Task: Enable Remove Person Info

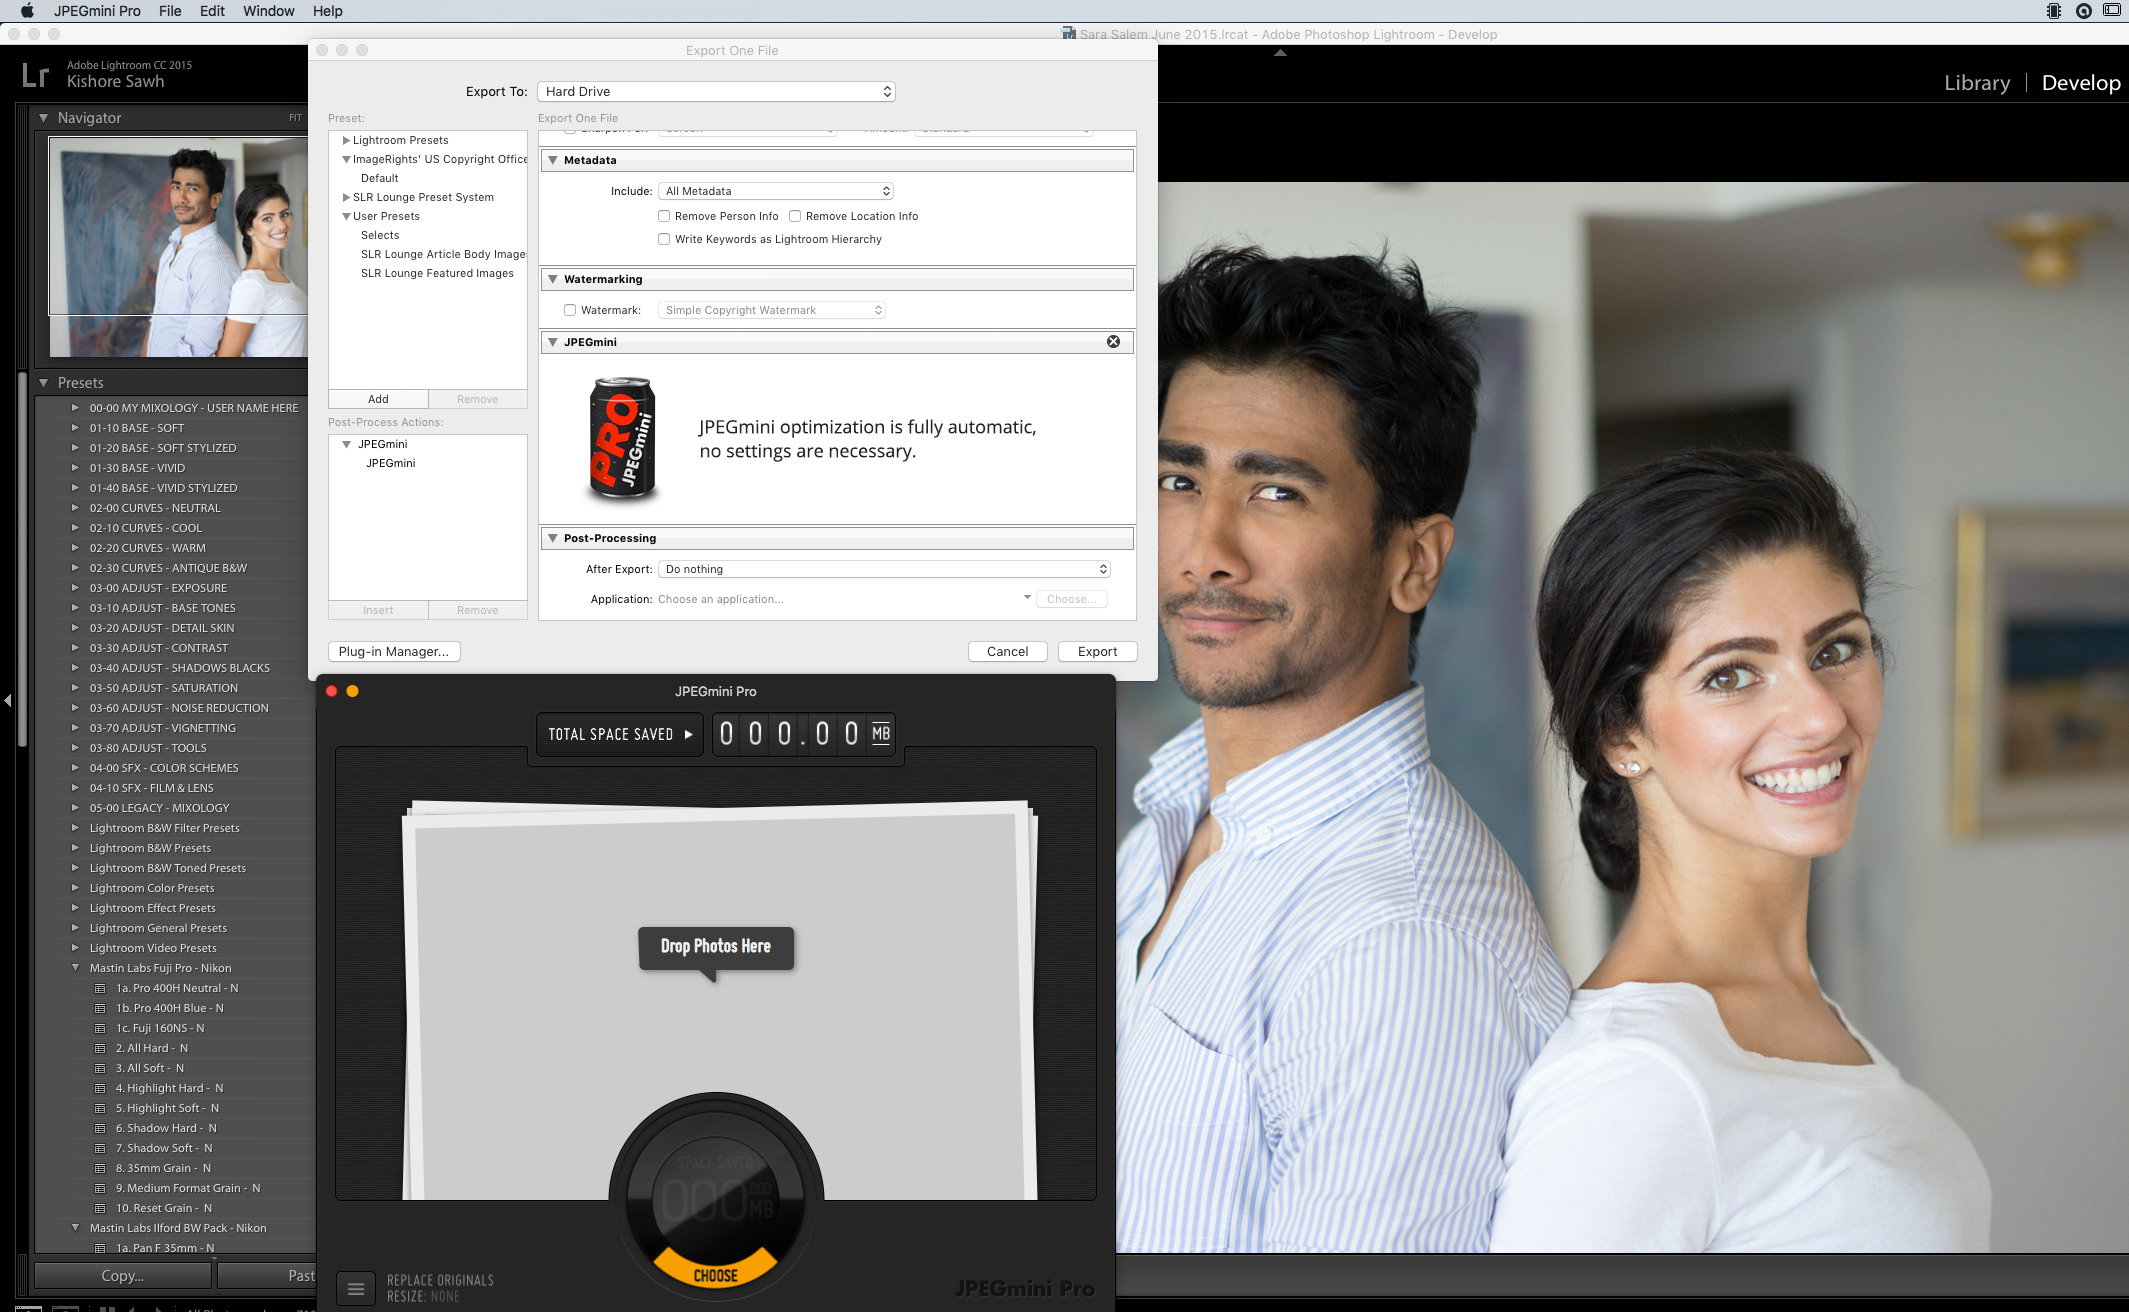Action: (x=664, y=216)
